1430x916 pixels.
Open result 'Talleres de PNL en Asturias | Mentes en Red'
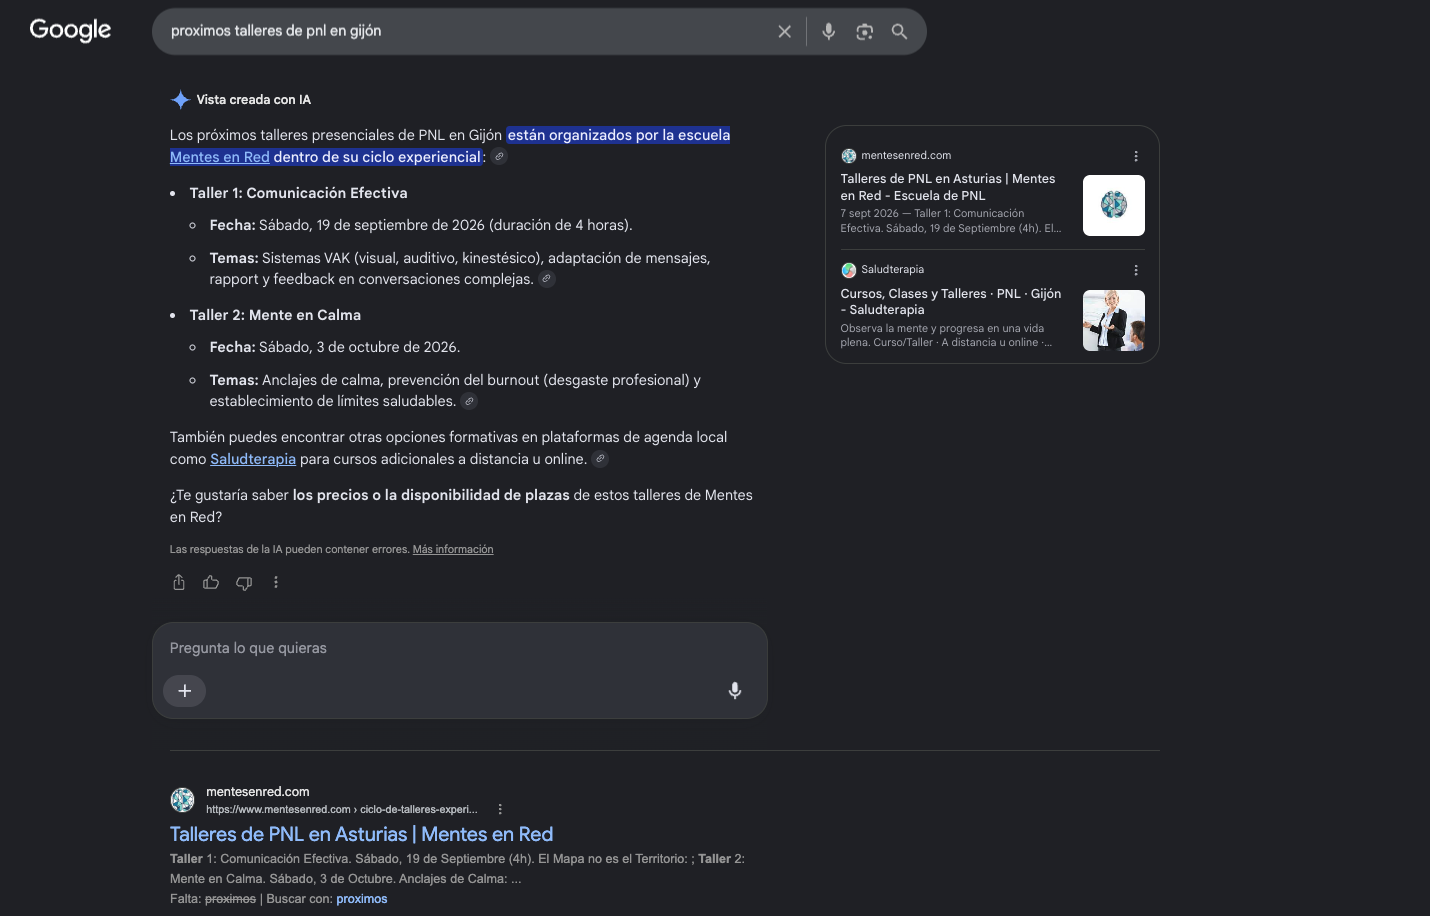point(361,834)
